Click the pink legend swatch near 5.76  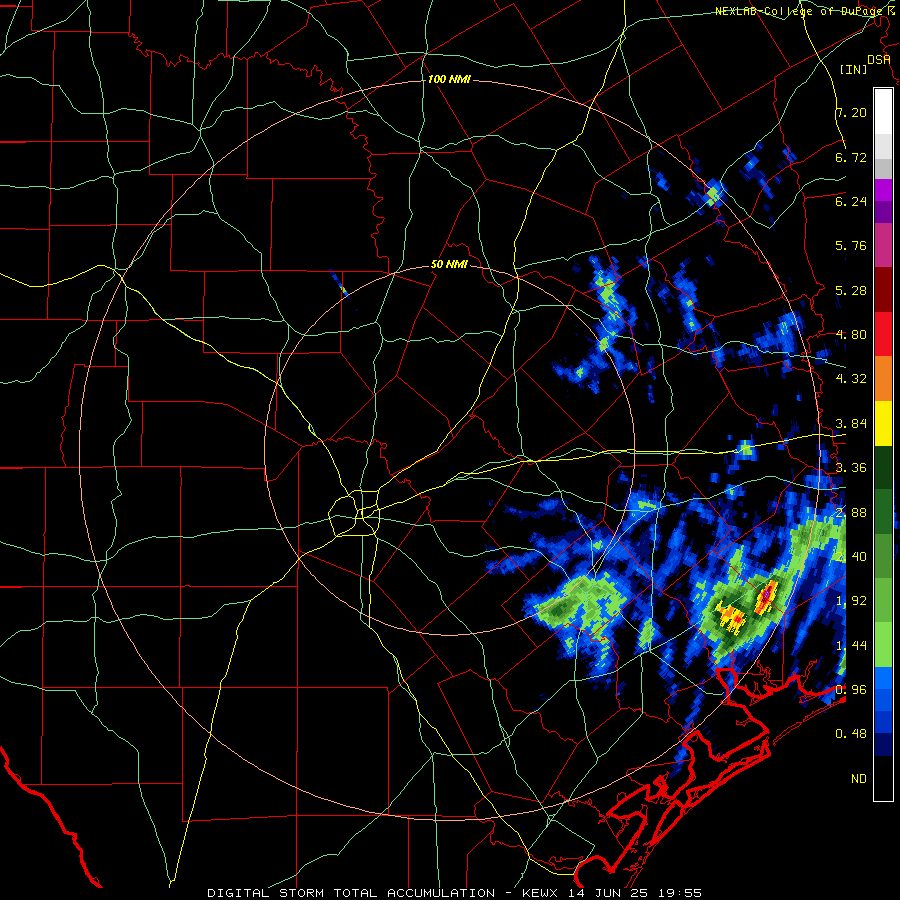coord(883,245)
